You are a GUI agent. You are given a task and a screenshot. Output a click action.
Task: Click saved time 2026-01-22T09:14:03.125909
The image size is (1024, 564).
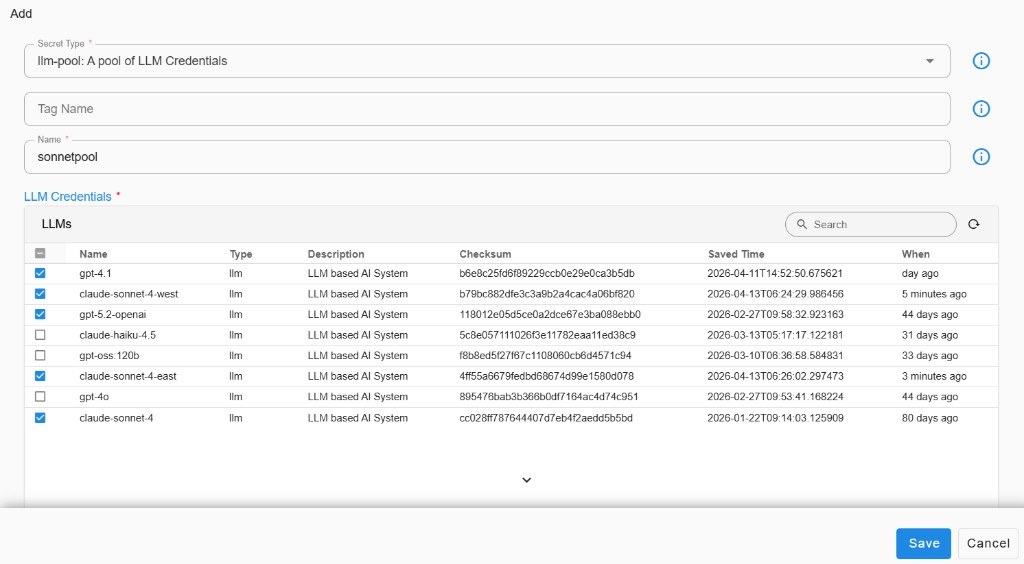[x=775, y=418]
